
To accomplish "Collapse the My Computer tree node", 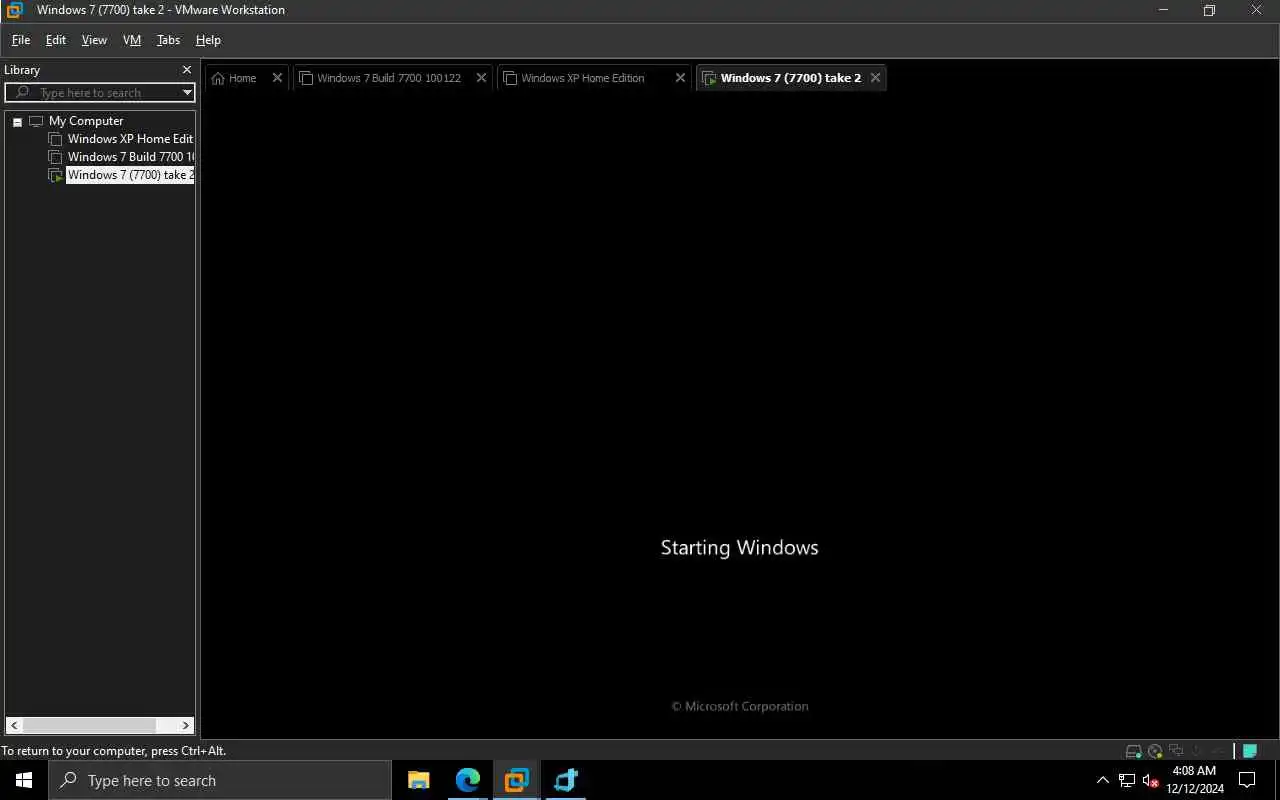I will point(17,121).
